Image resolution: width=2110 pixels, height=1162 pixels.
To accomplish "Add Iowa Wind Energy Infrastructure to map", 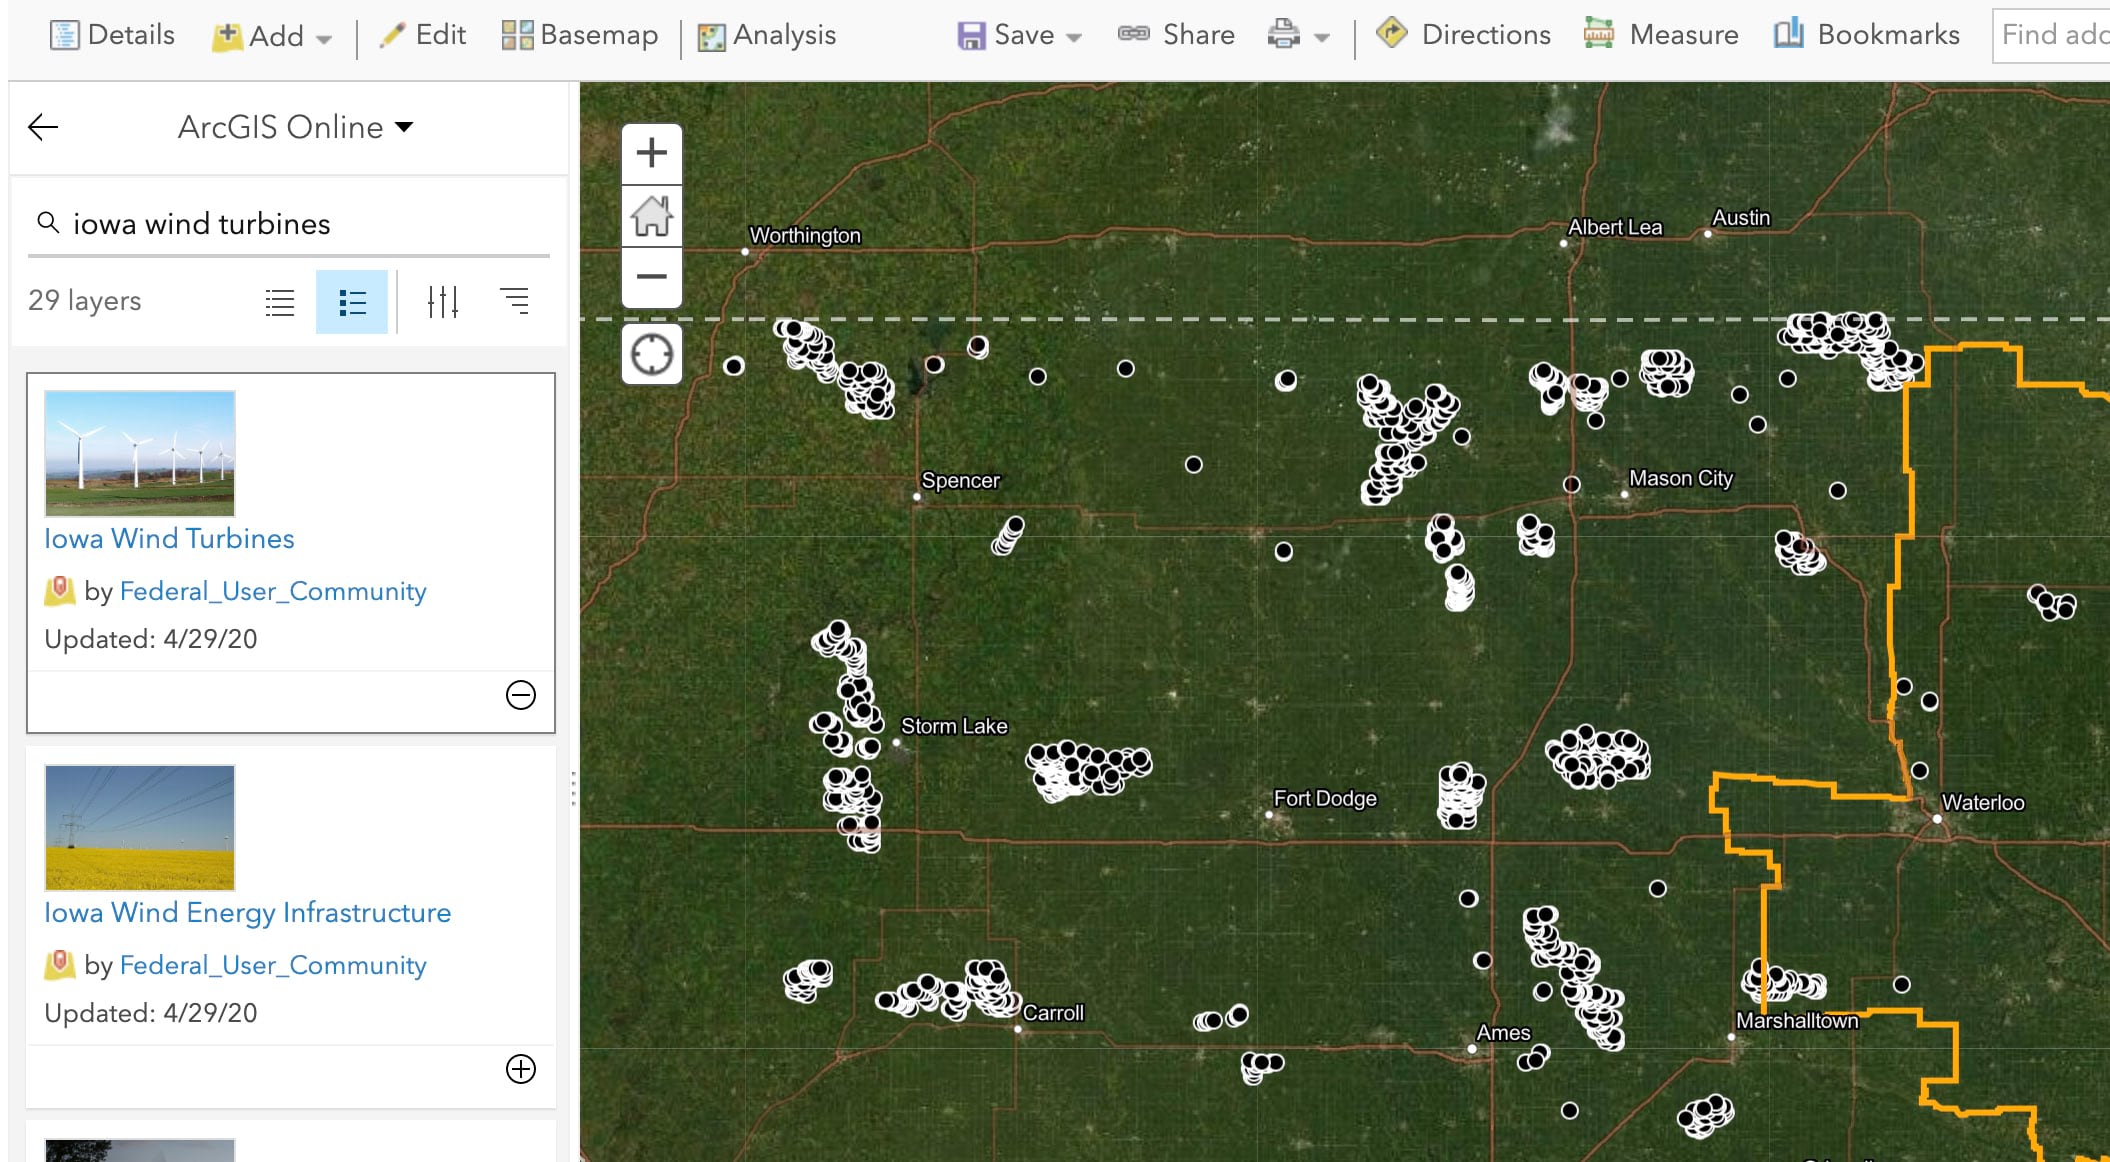I will 521,1069.
